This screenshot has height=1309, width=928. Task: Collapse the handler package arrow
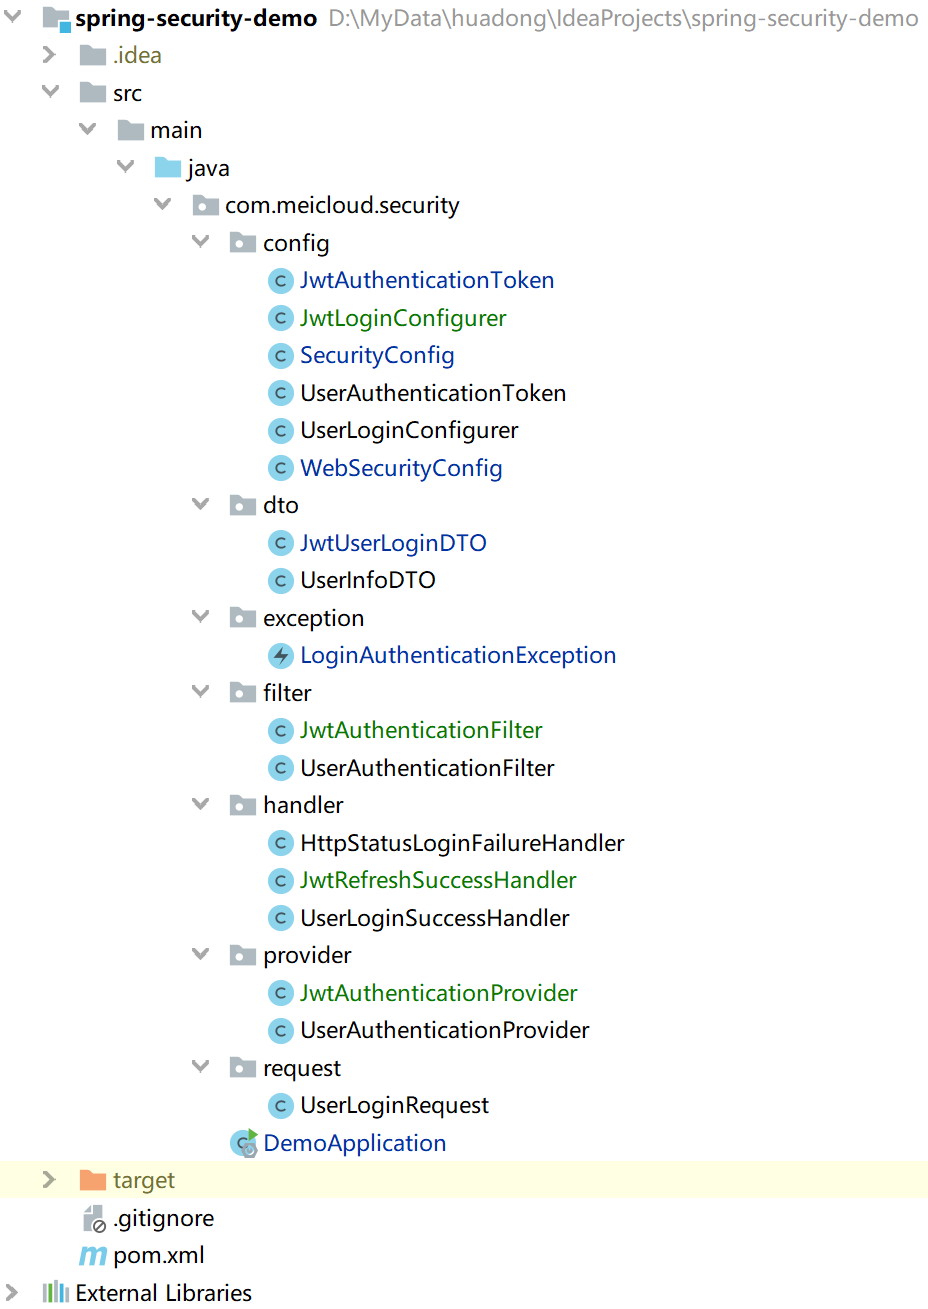coord(200,804)
